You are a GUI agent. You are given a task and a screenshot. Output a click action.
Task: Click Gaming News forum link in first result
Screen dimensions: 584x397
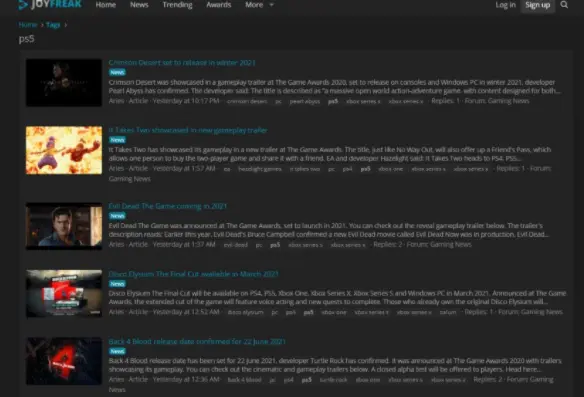[508, 101]
